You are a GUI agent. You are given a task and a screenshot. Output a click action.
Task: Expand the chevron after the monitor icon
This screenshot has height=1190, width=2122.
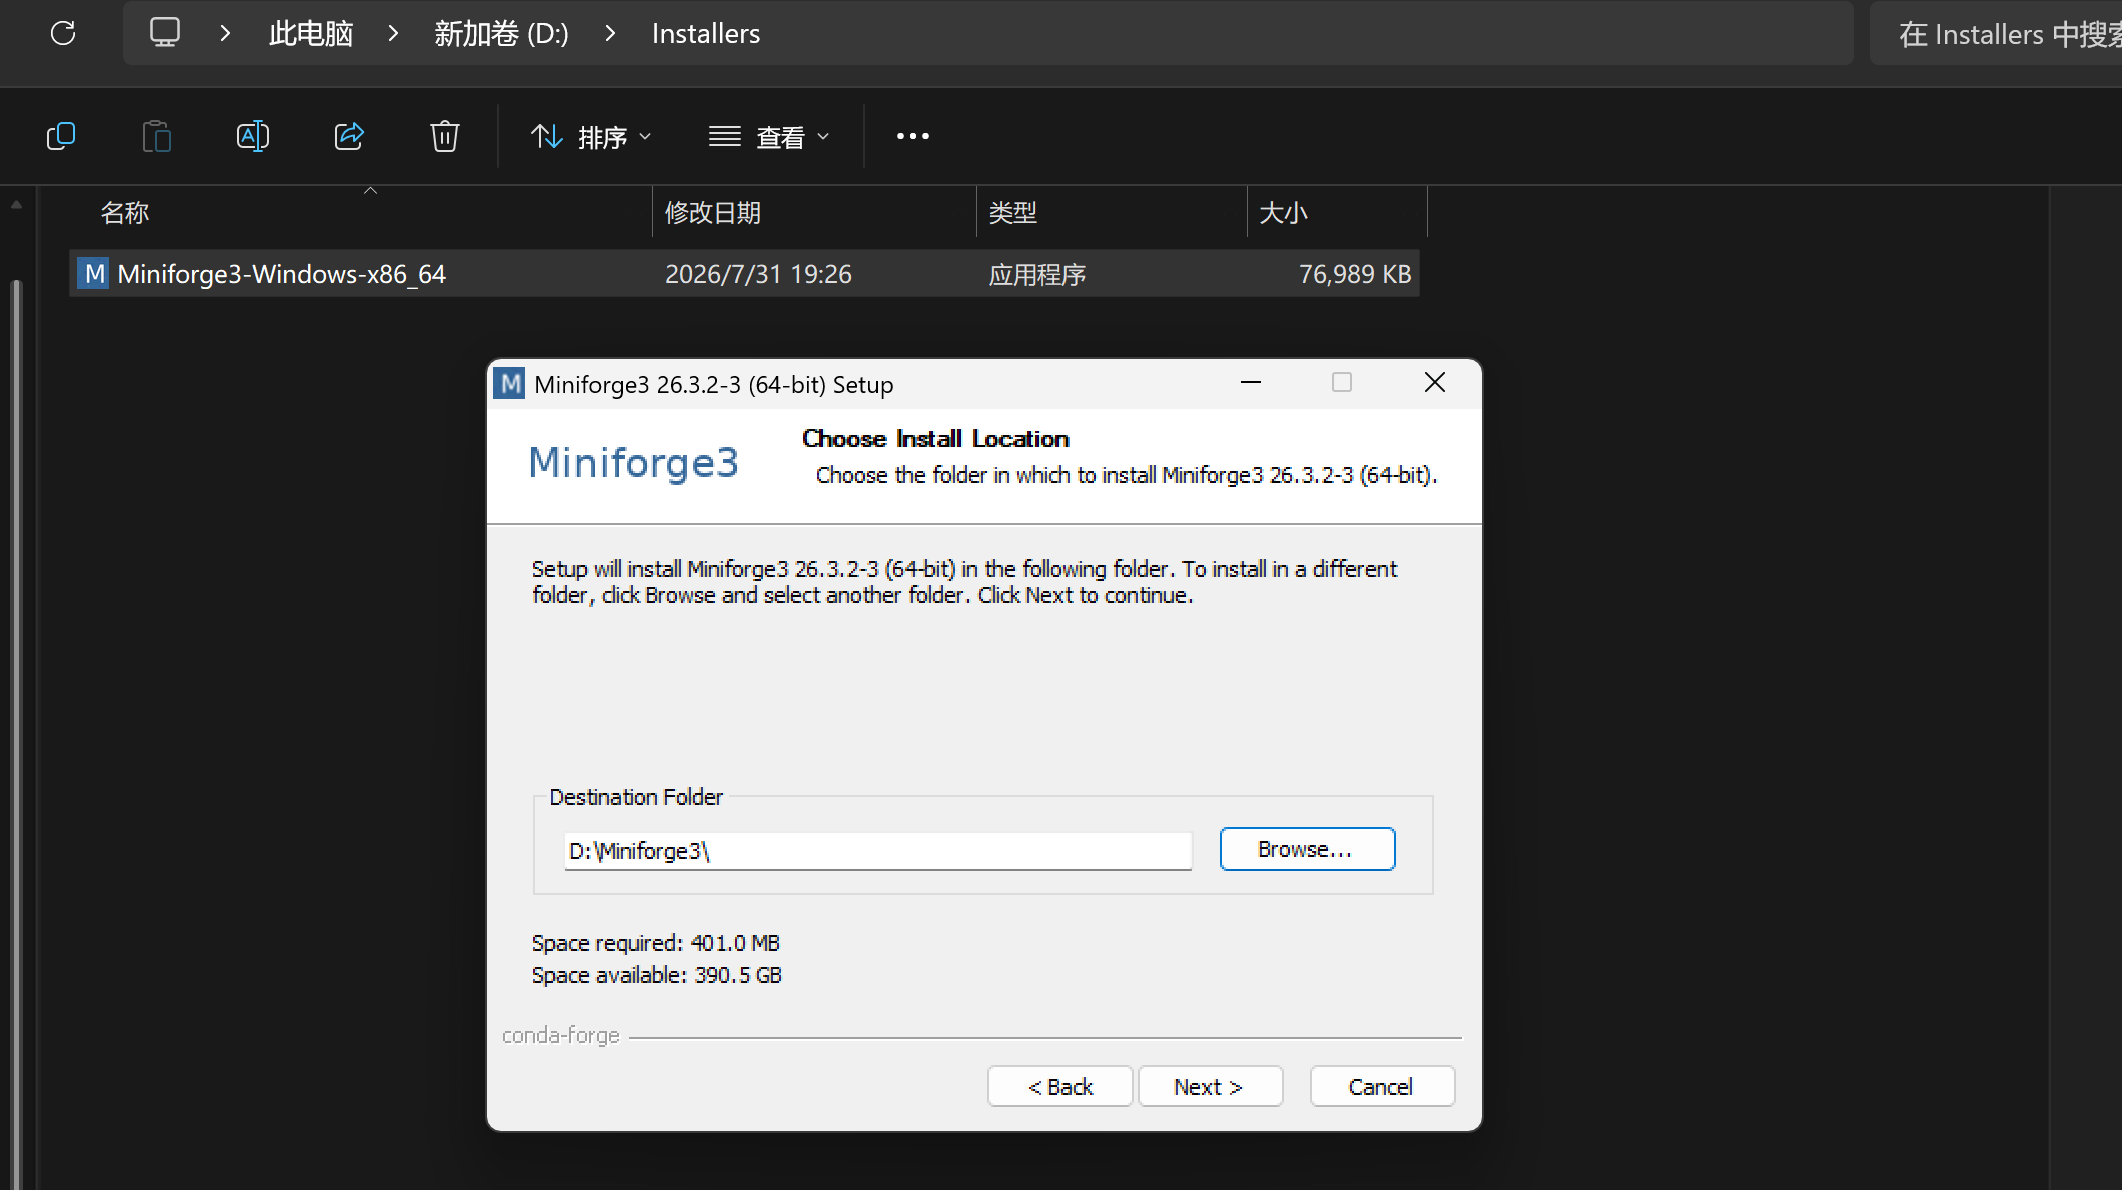tap(225, 33)
